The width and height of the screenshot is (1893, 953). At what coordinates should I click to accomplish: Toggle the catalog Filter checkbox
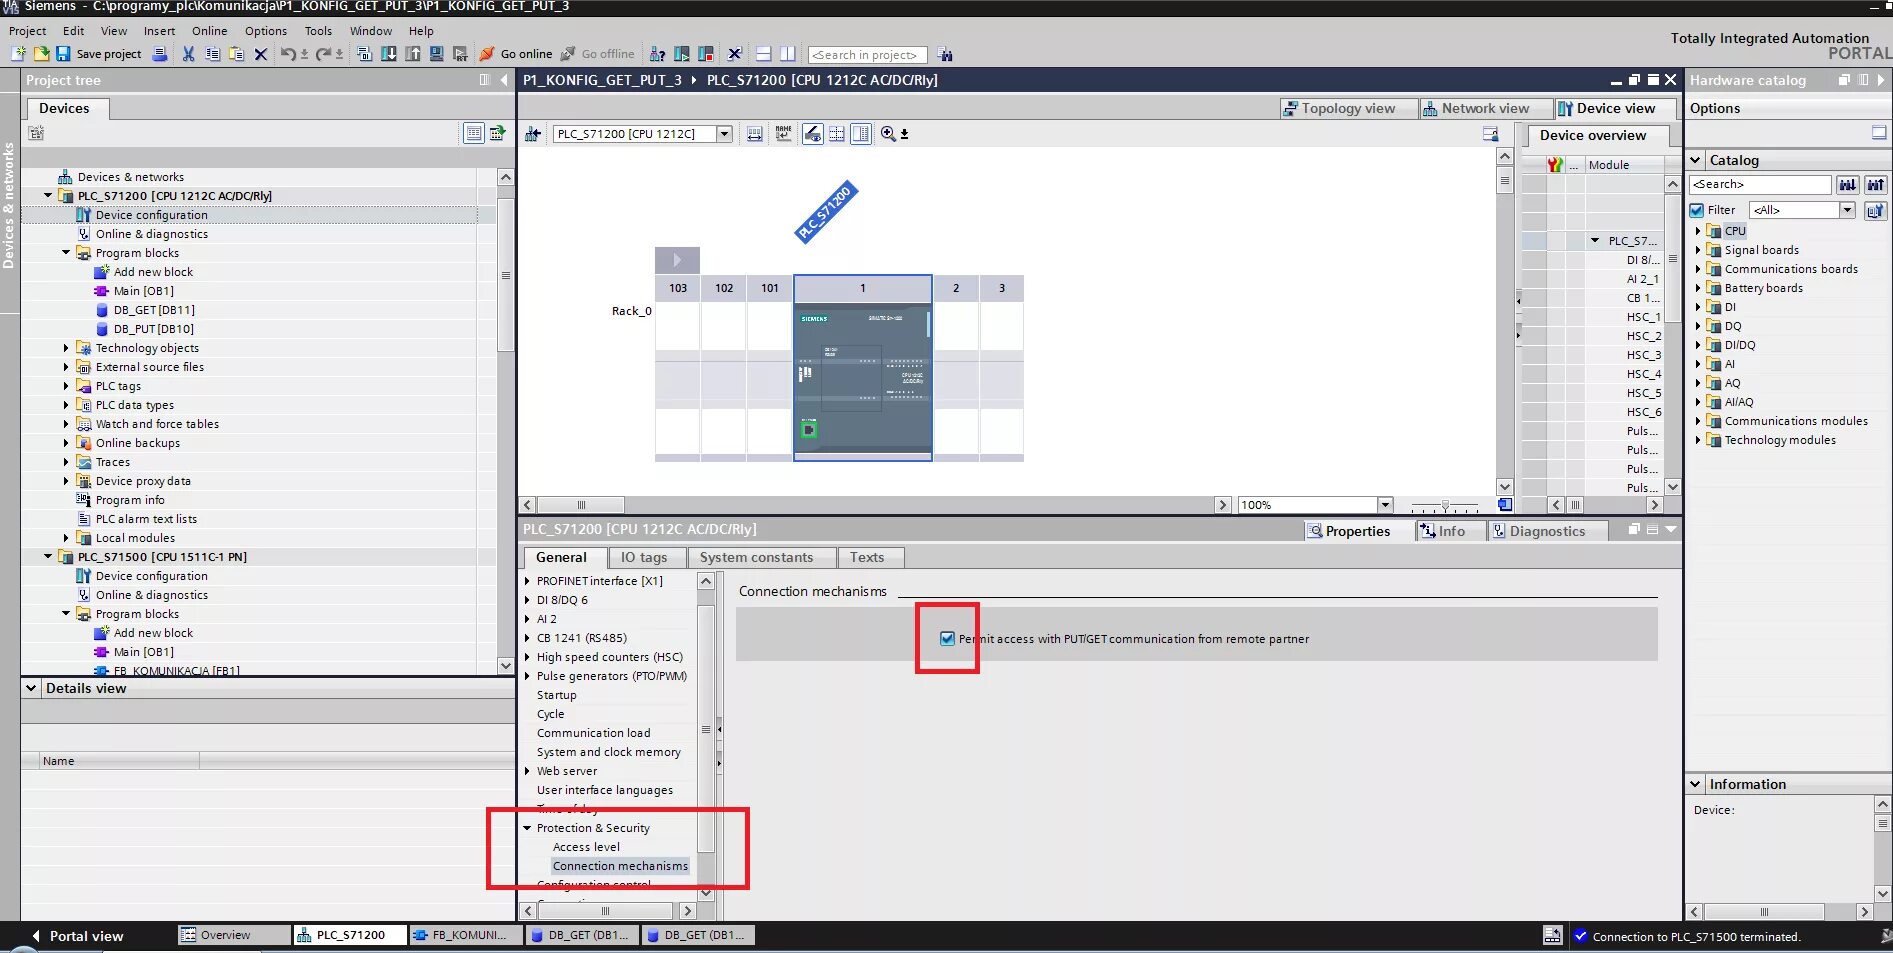pyautogui.click(x=1697, y=210)
